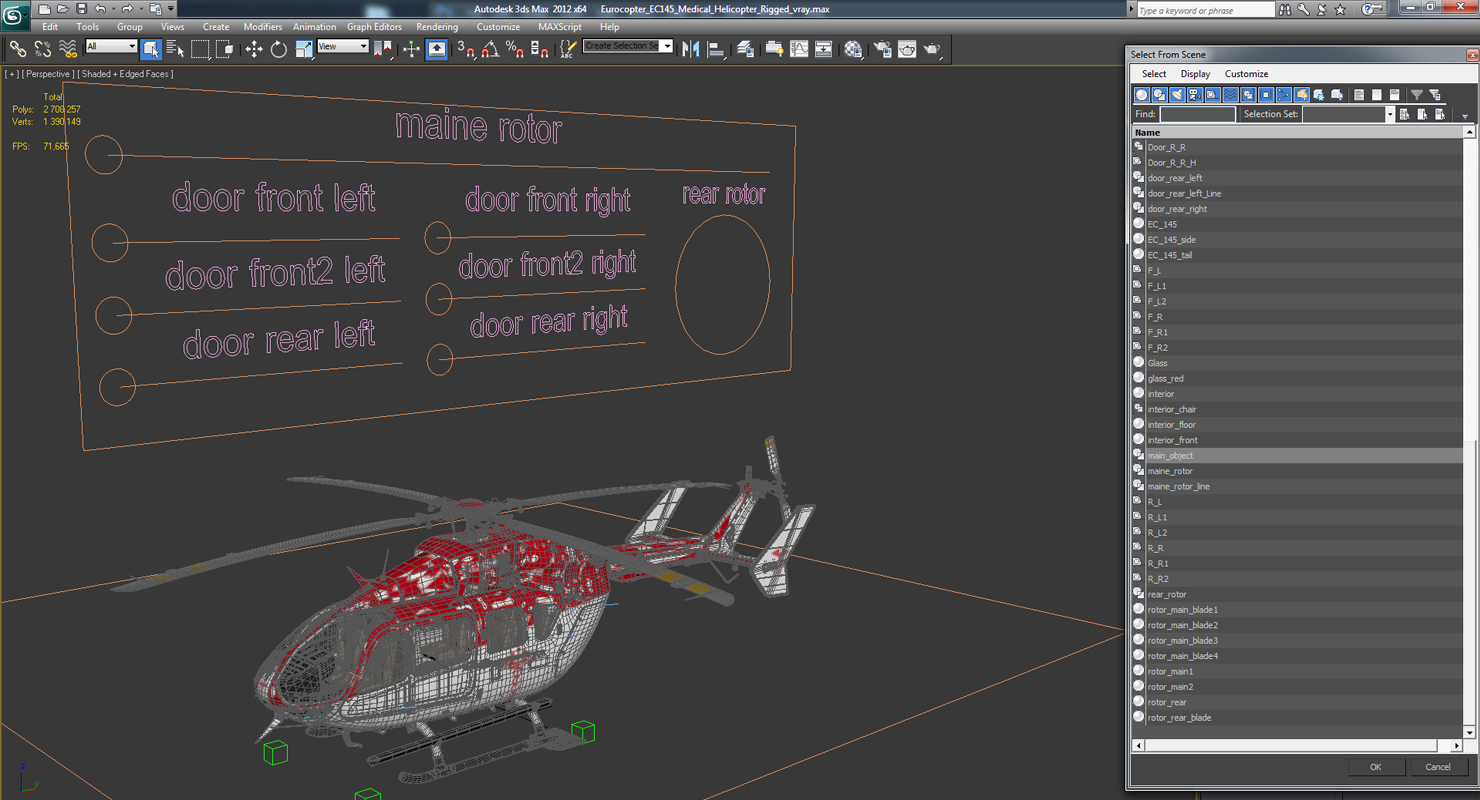
Task: Choose Rectangular Selection Region tool
Action: (x=200, y=48)
